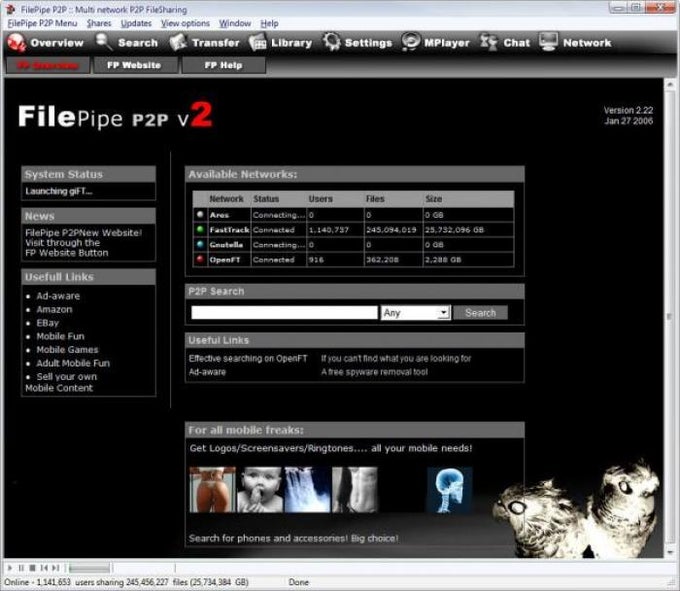Viewport: 680px width, 591px height.
Task: Click the baby photo thumbnail
Action: (260, 490)
